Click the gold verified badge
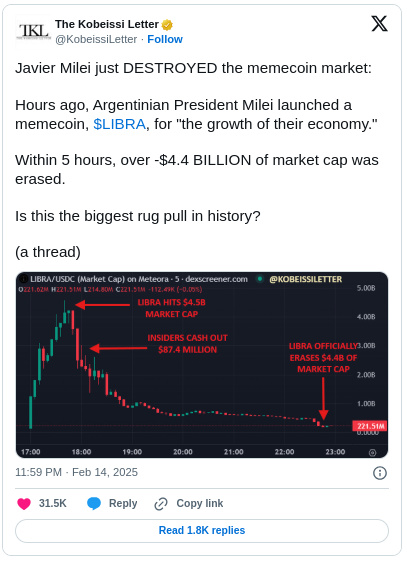 coord(168,25)
